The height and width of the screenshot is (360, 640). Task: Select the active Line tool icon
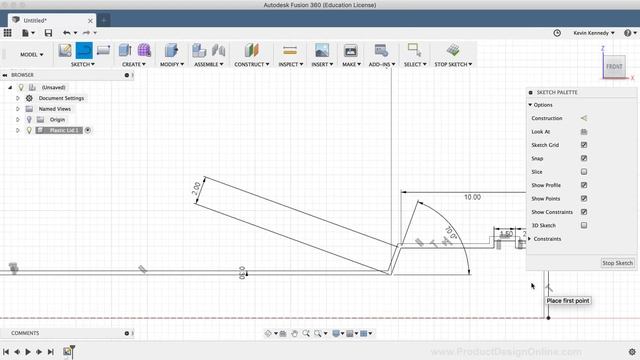click(x=84, y=50)
